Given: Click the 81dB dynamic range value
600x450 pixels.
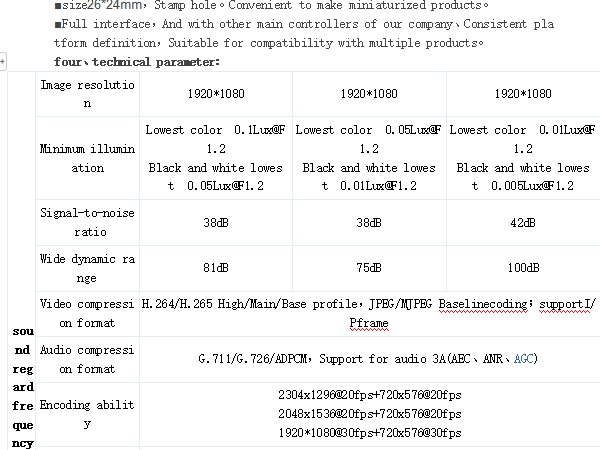Looking at the screenshot, I should click(x=215, y=269).
